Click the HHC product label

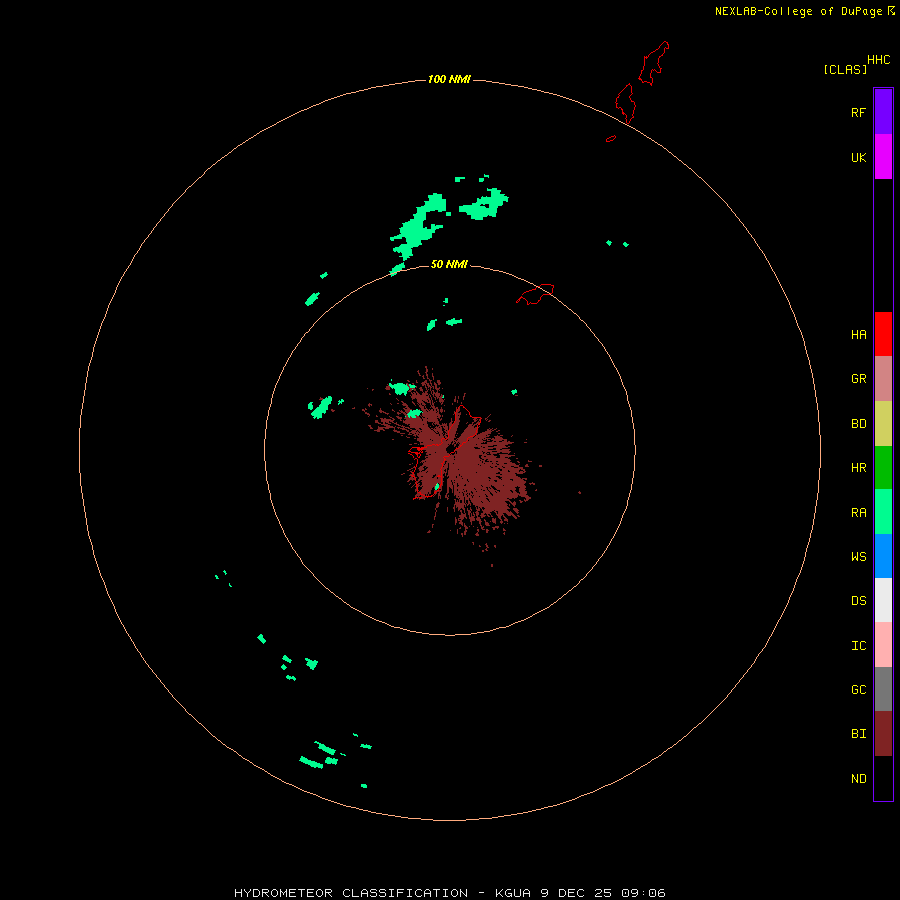pyautogui.click(x=879, y=60)
